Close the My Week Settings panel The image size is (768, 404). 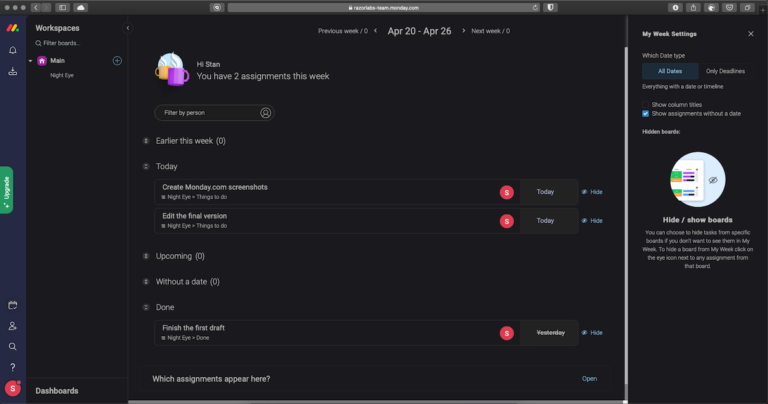(751, 34)
